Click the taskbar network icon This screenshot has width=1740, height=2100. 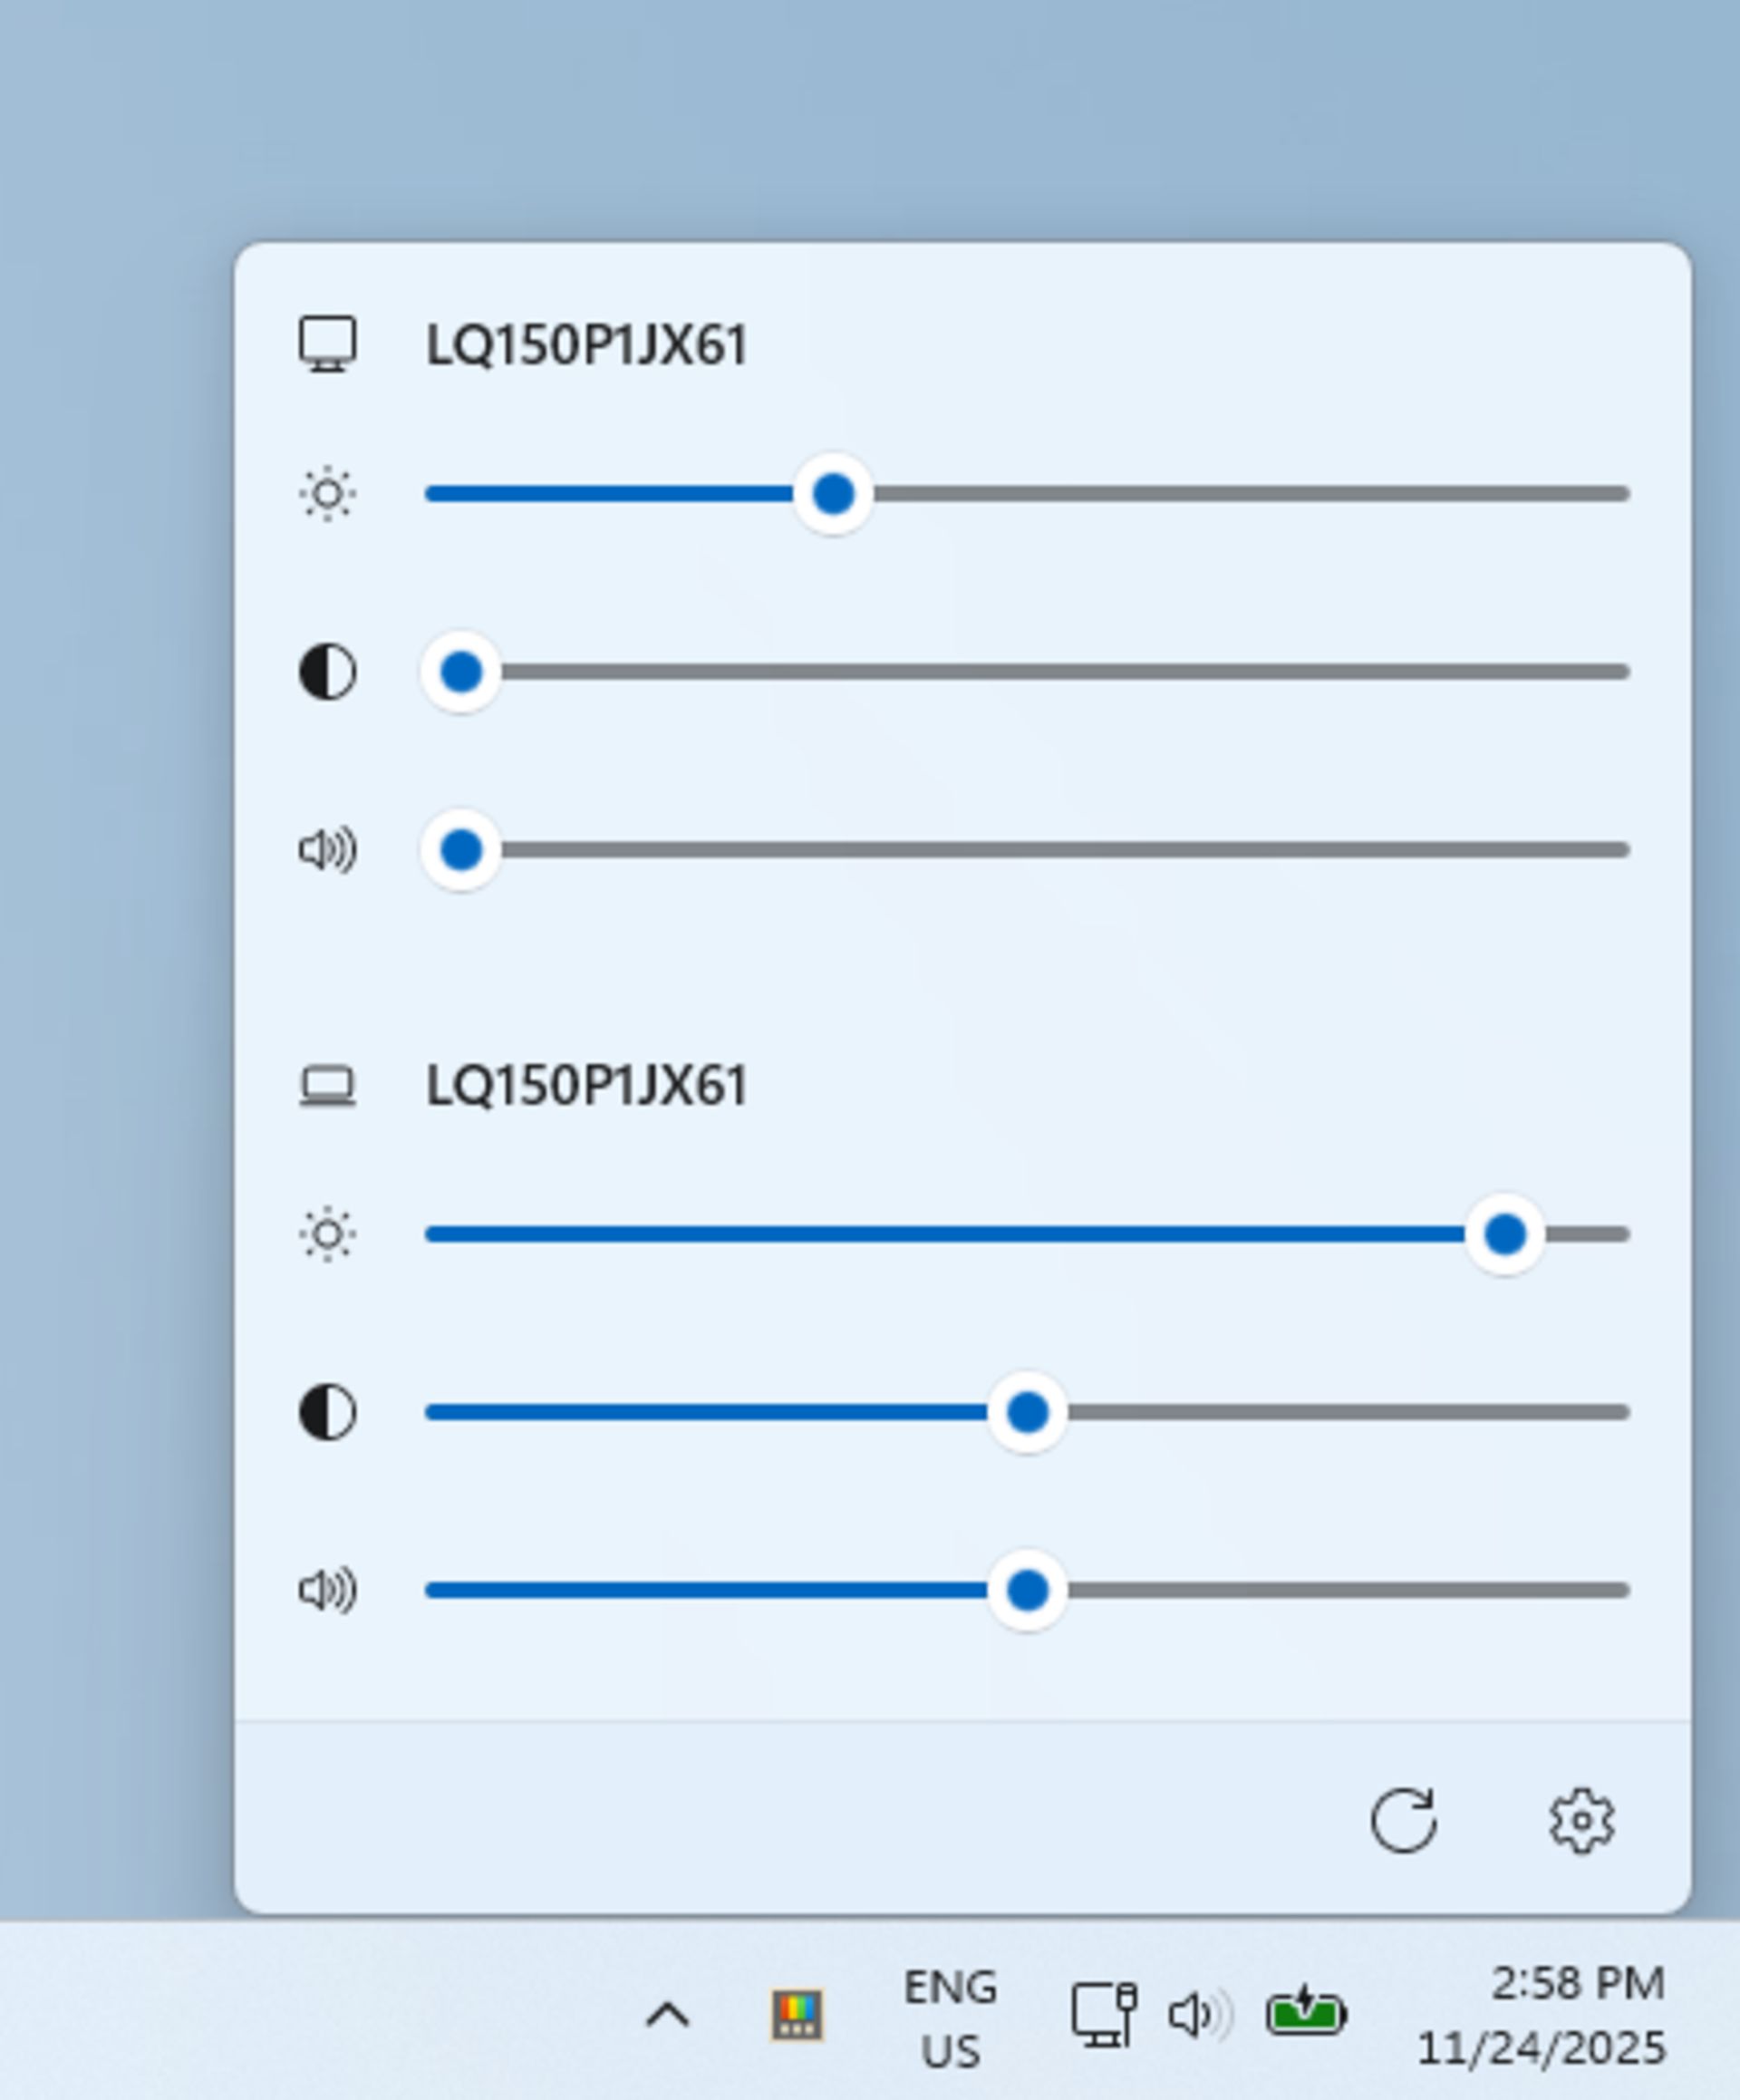pyautogui.click(x=1104, y=2015)
